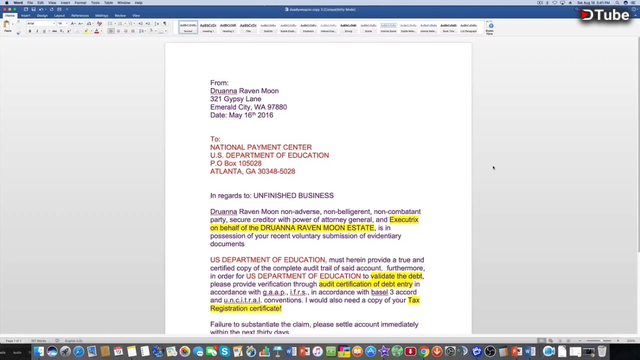
Task: Select center alignment button
Action: [118, 31]
